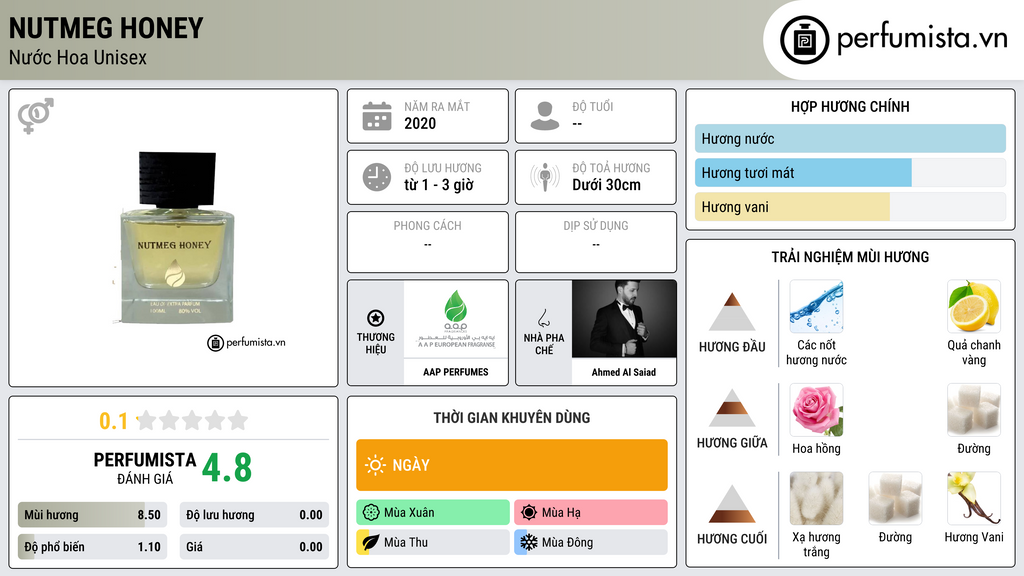Click the Nước Hoa Unisex subtitle

(78, 57)
